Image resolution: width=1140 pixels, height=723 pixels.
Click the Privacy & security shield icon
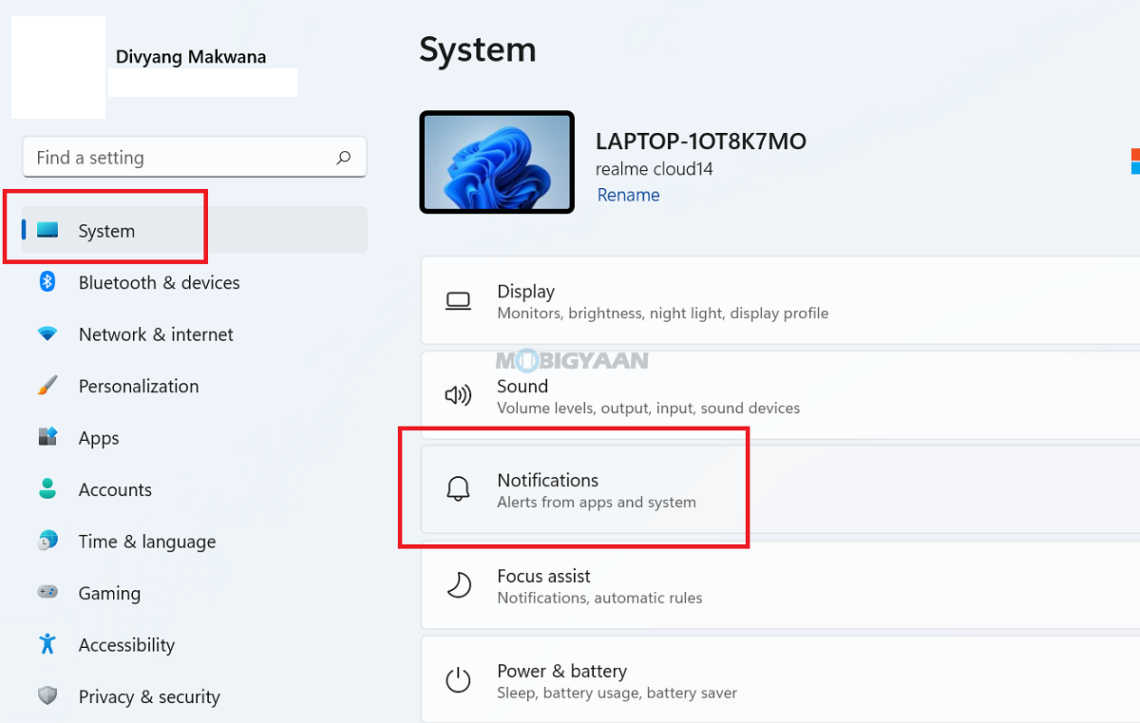(x=48, y=697)
